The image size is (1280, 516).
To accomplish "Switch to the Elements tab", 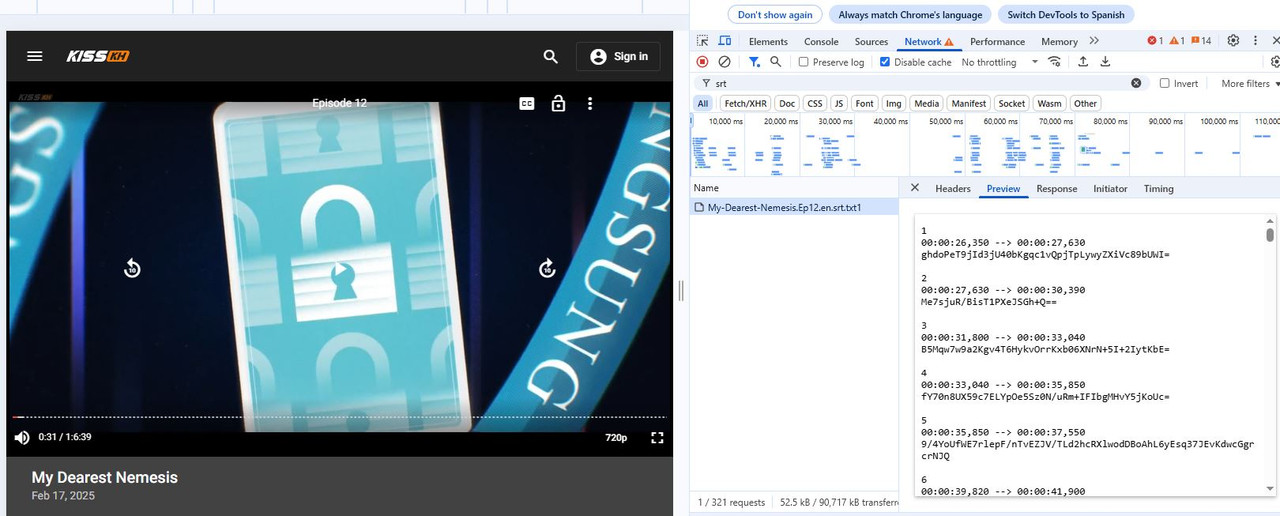I will point(768,42).
